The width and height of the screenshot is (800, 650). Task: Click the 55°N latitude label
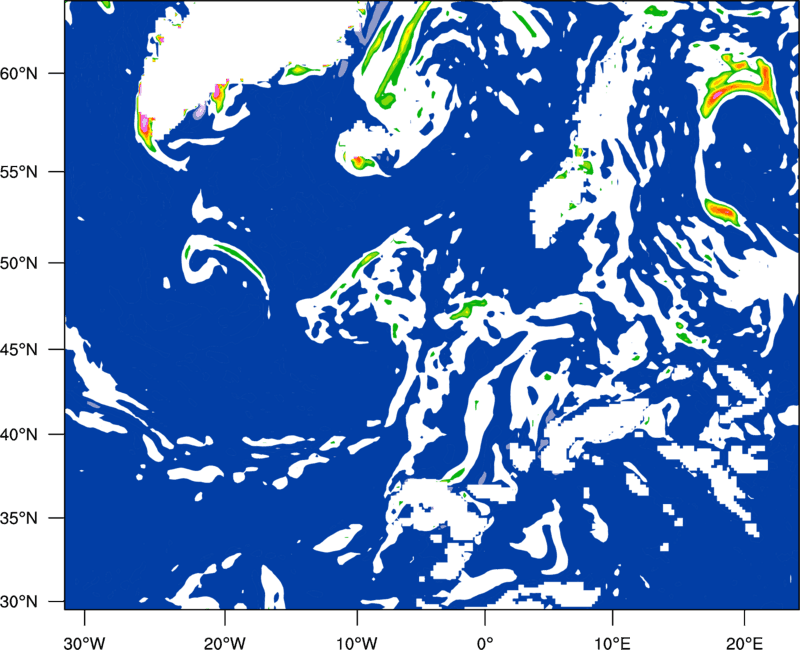click(19, 171)
